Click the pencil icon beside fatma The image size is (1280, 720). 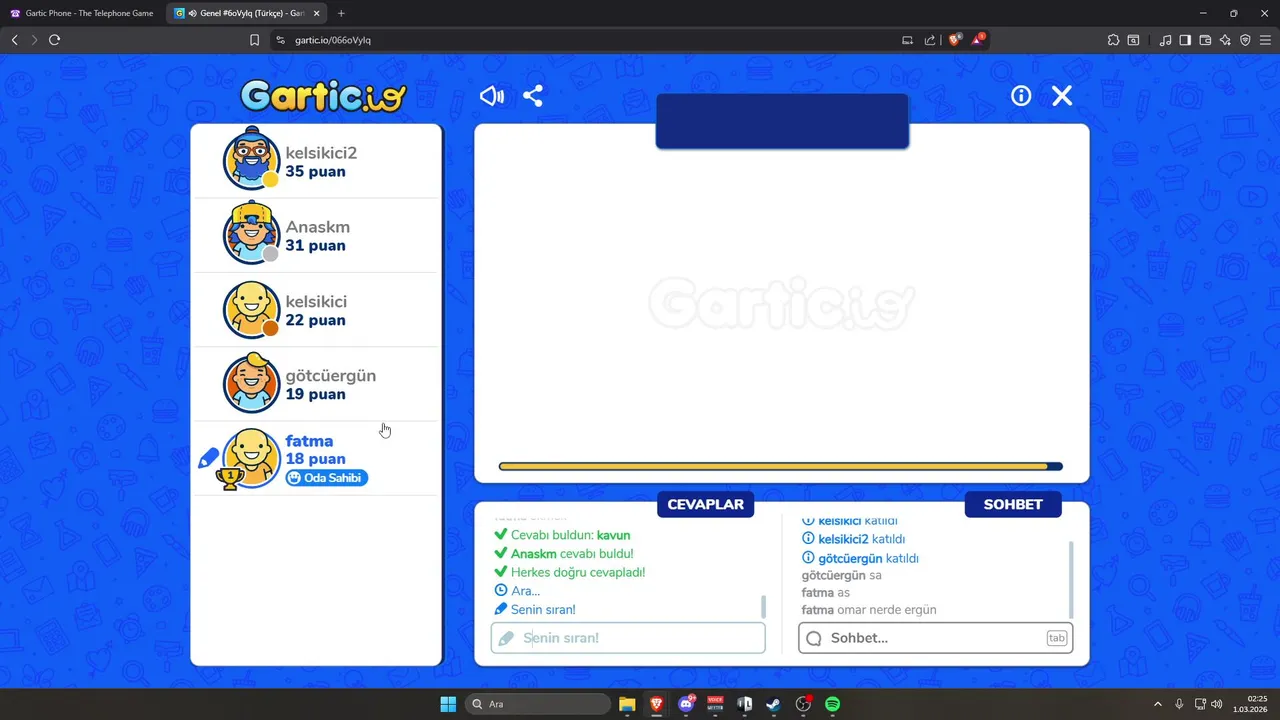point(208,459)
